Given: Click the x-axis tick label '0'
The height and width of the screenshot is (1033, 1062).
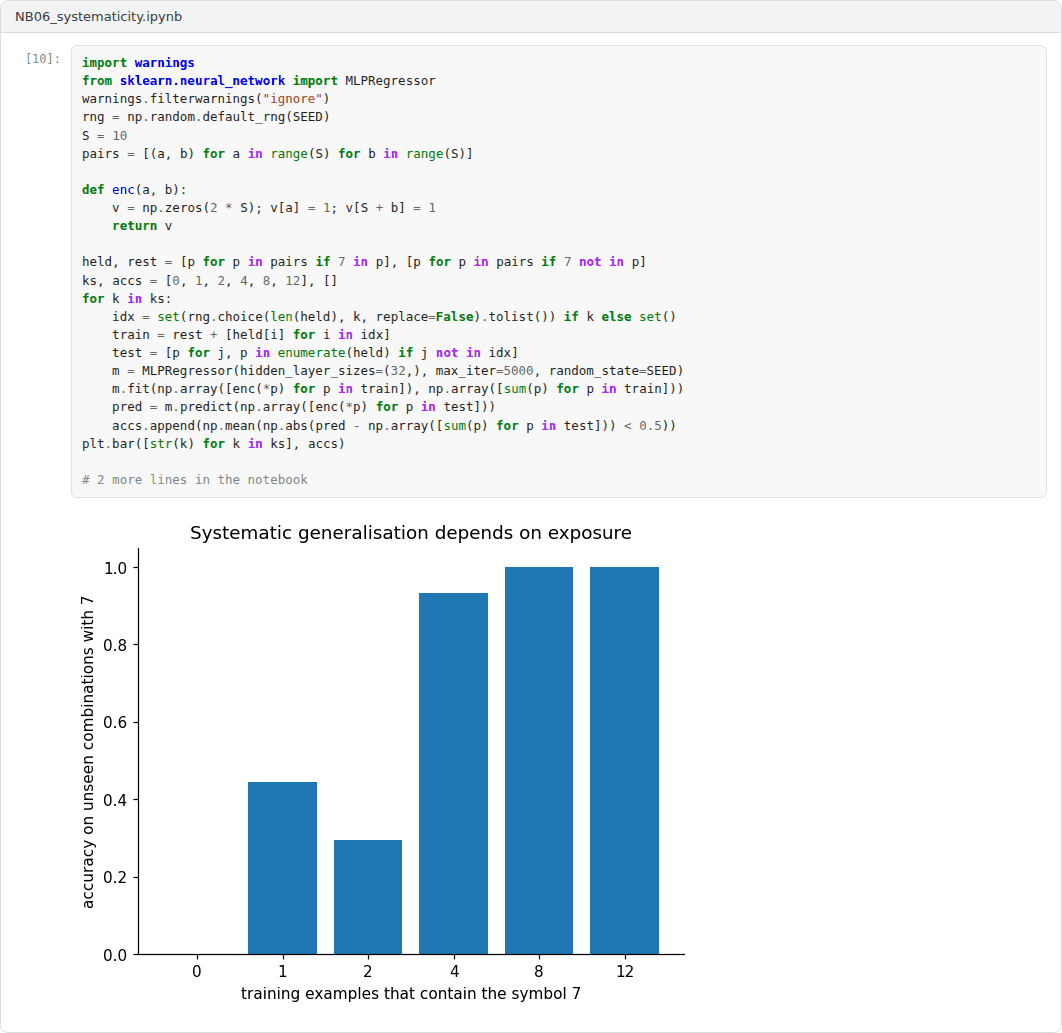Looking at the screenshot, I should tap(196, 971).
